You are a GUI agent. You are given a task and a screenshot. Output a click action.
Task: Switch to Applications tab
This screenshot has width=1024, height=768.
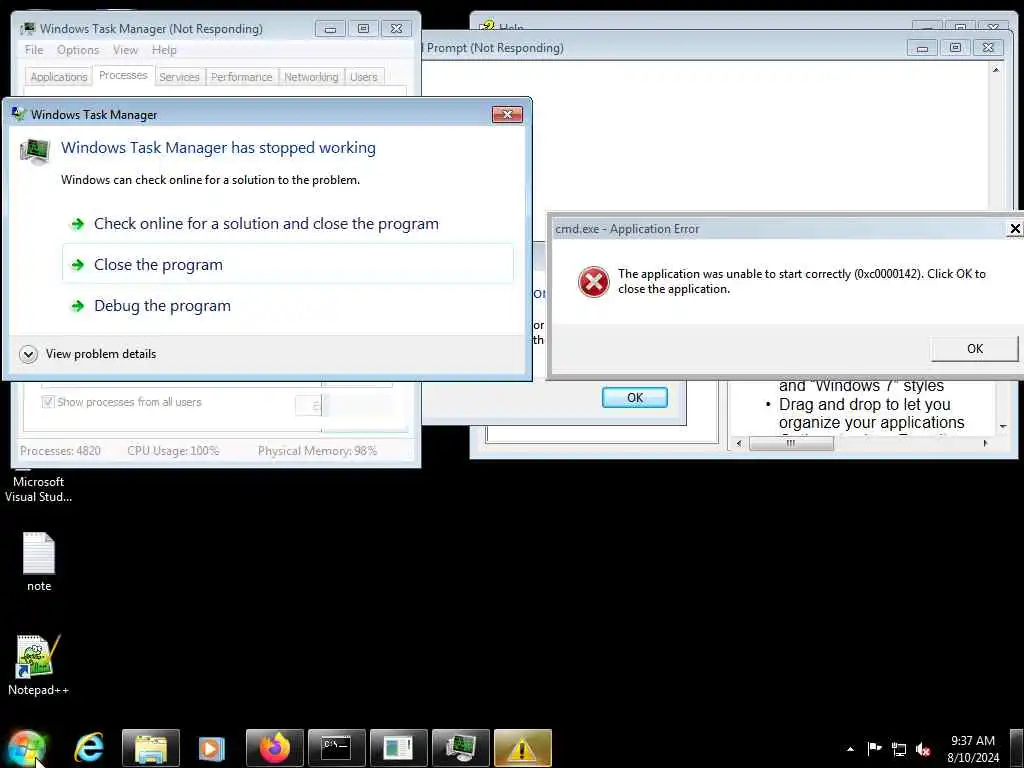[59, 76]
